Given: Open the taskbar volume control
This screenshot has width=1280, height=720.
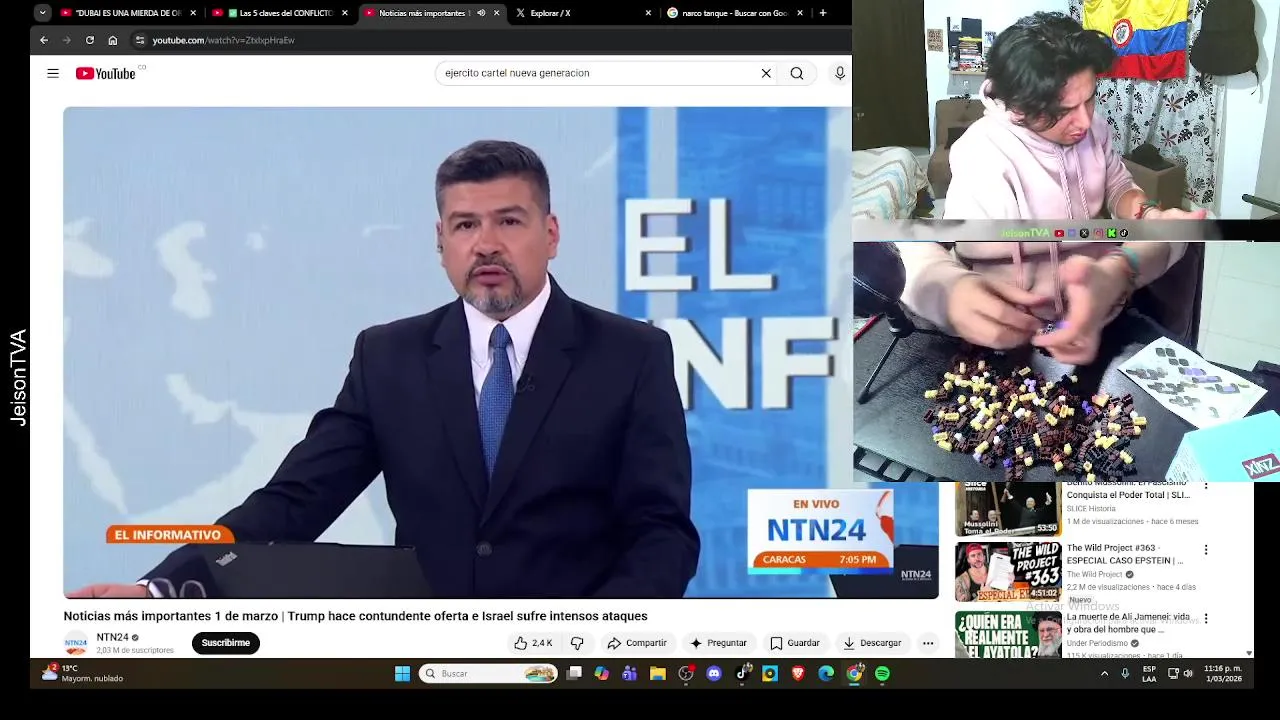Looking at the screenshot, I should click(1188, 674).
